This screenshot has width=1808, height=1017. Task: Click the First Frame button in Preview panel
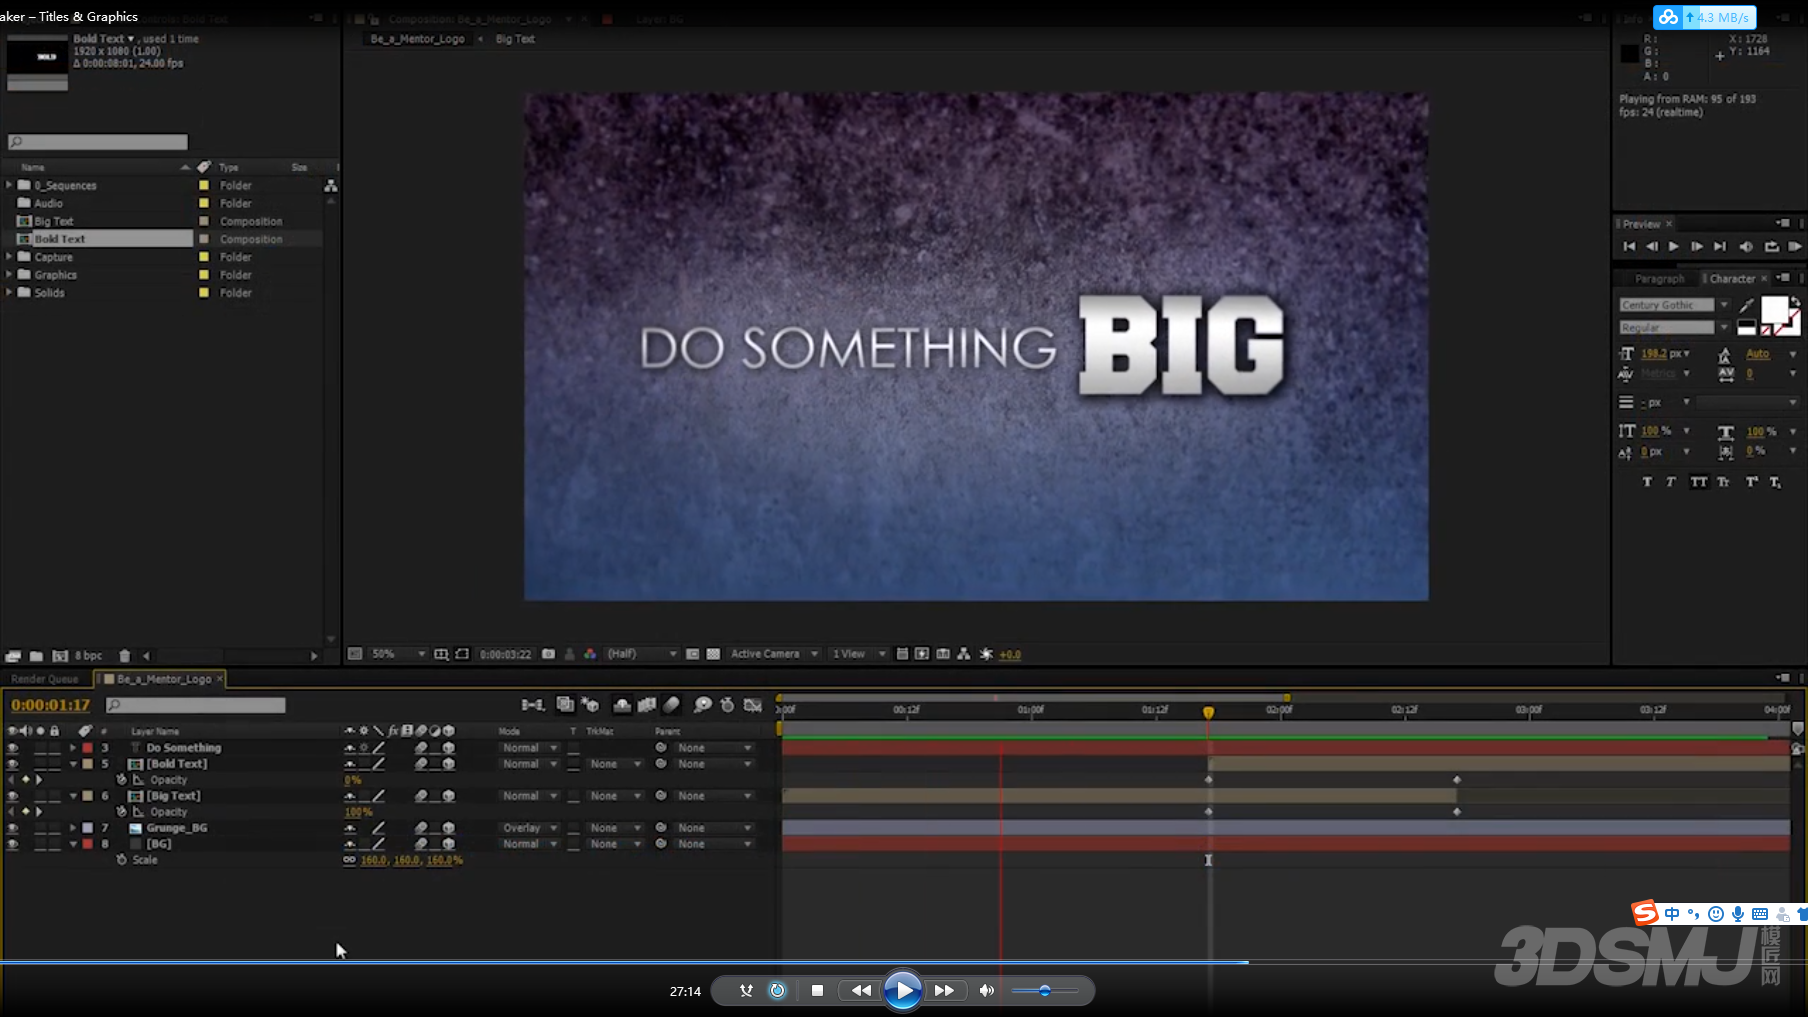(1629, 247)
